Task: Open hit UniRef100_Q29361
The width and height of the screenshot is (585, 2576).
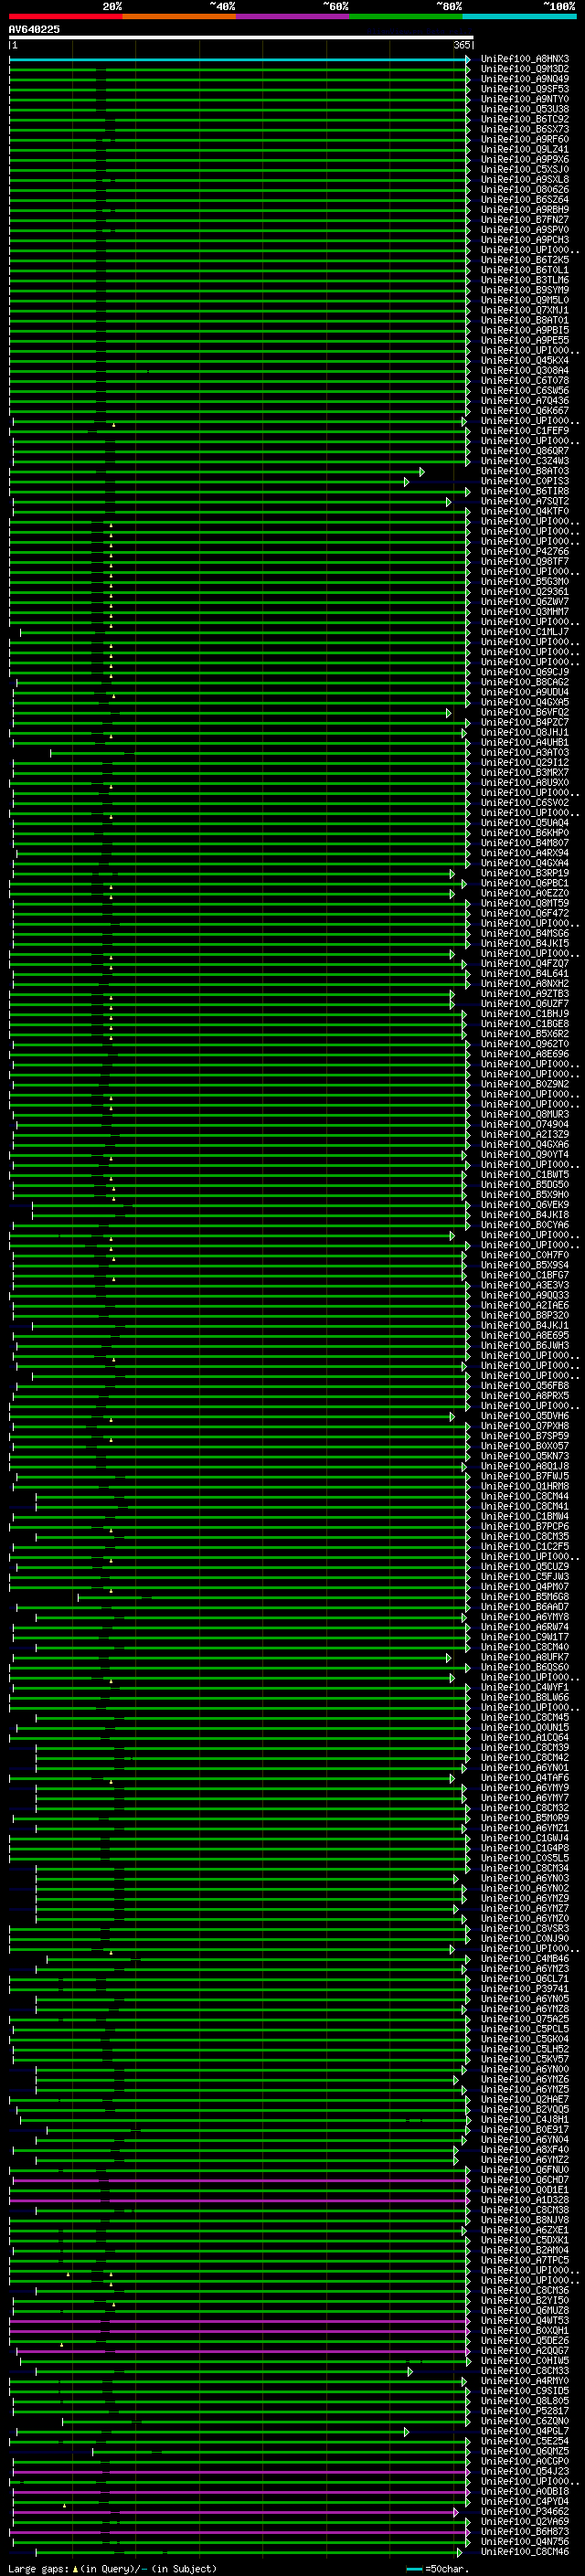Action: click(x=525, y=592)
